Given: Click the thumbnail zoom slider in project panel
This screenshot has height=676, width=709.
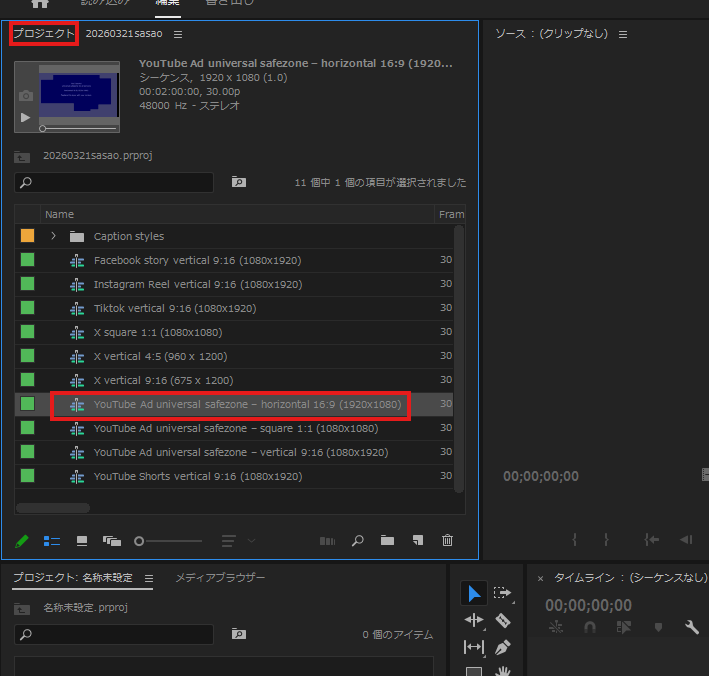Looking at the screenshot, I should [140, 541].
